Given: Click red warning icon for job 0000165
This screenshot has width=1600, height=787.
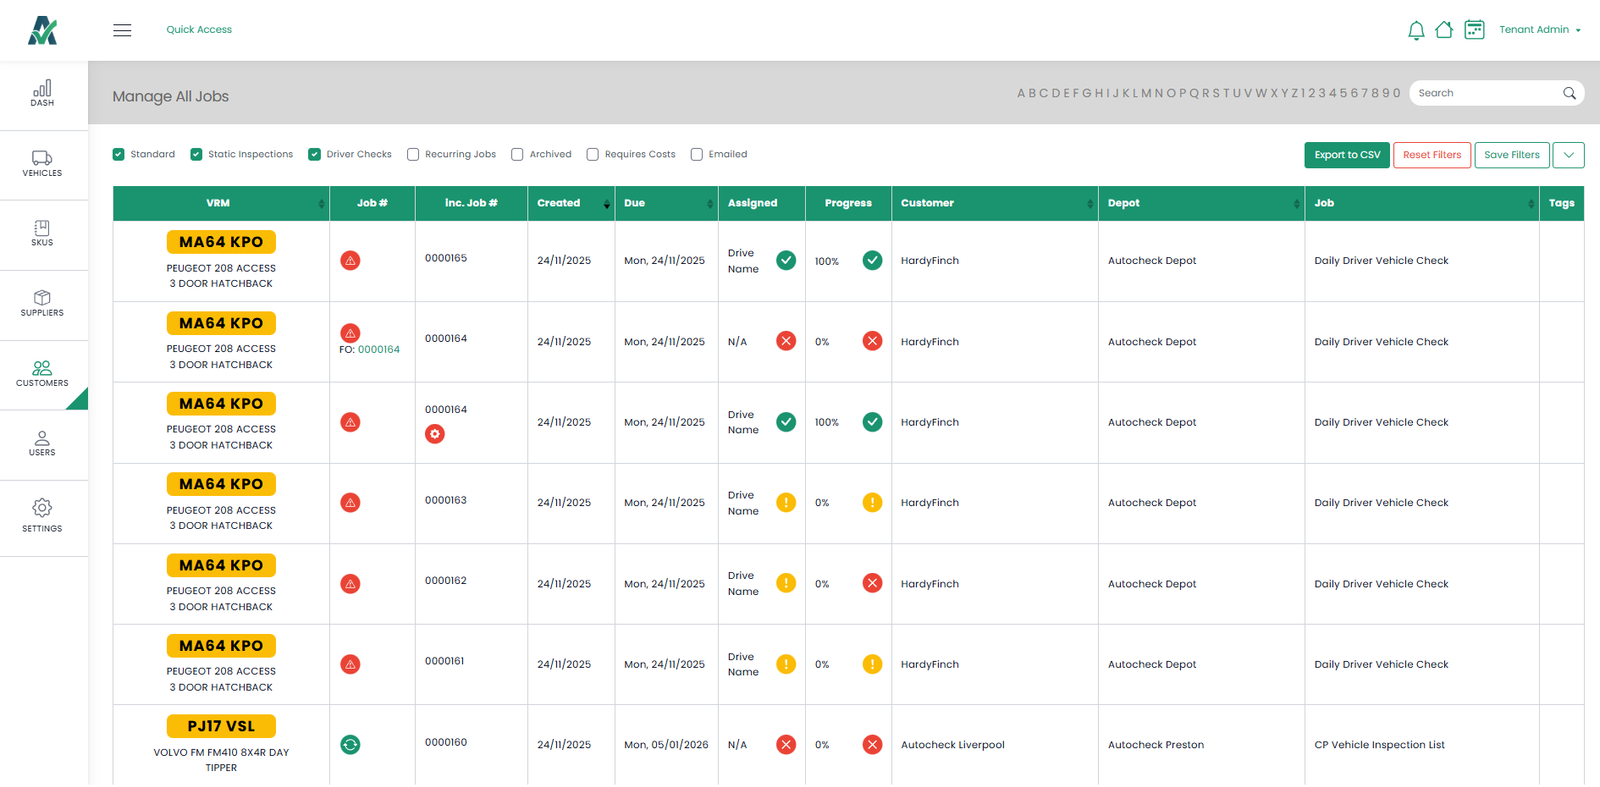Looking at the screenshot, I should coord(350,261).
